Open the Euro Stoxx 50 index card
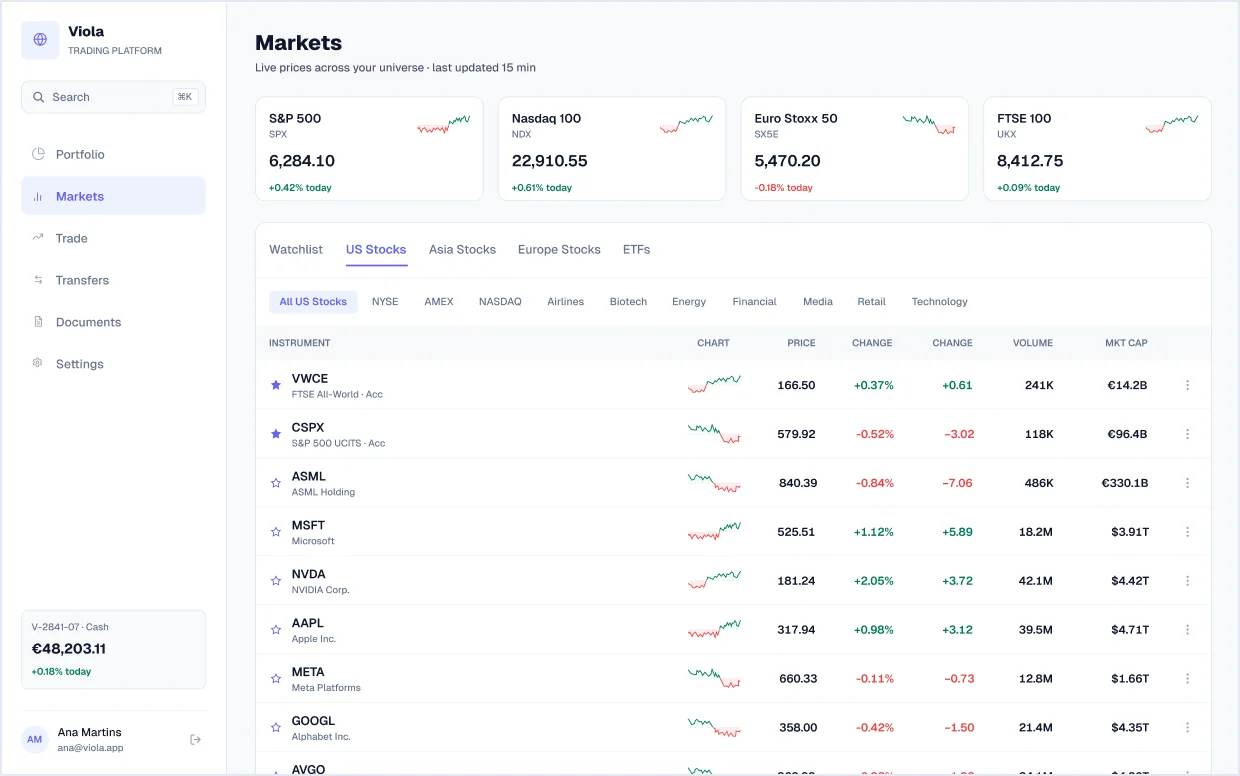This screenshot has width=1240, height=776. tap(855, 149)
